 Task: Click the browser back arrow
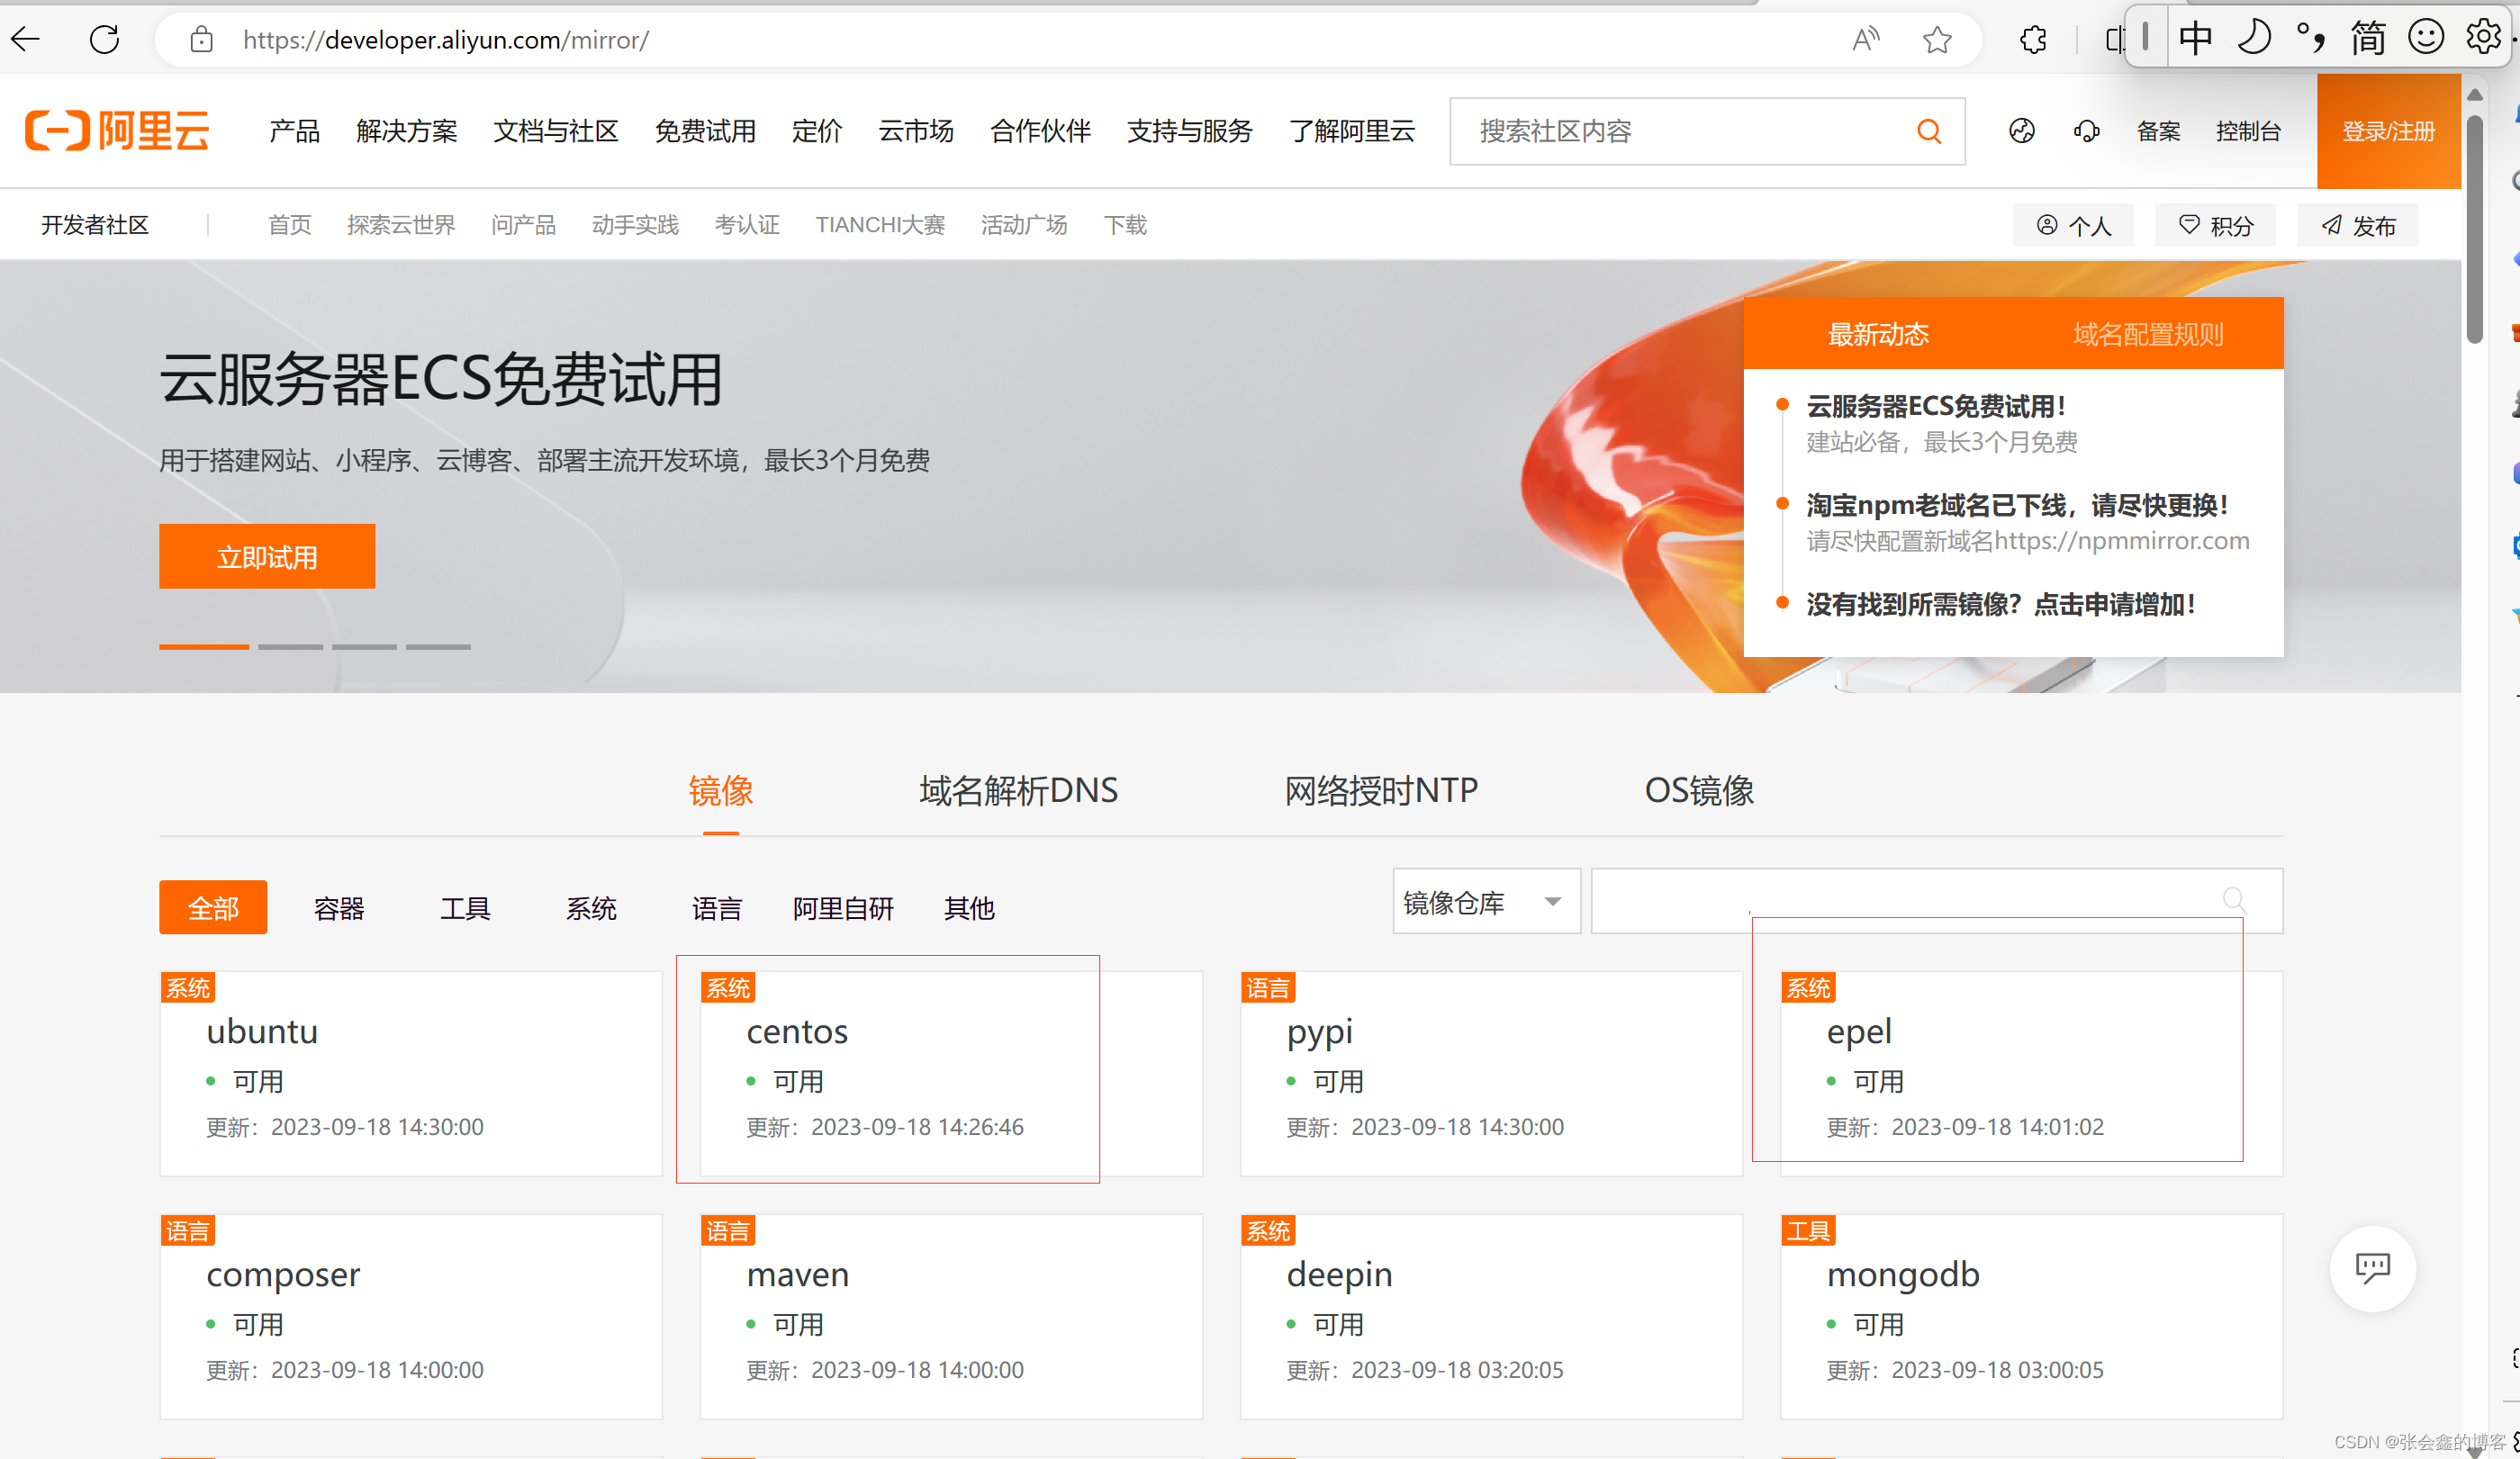coord(25,40)
